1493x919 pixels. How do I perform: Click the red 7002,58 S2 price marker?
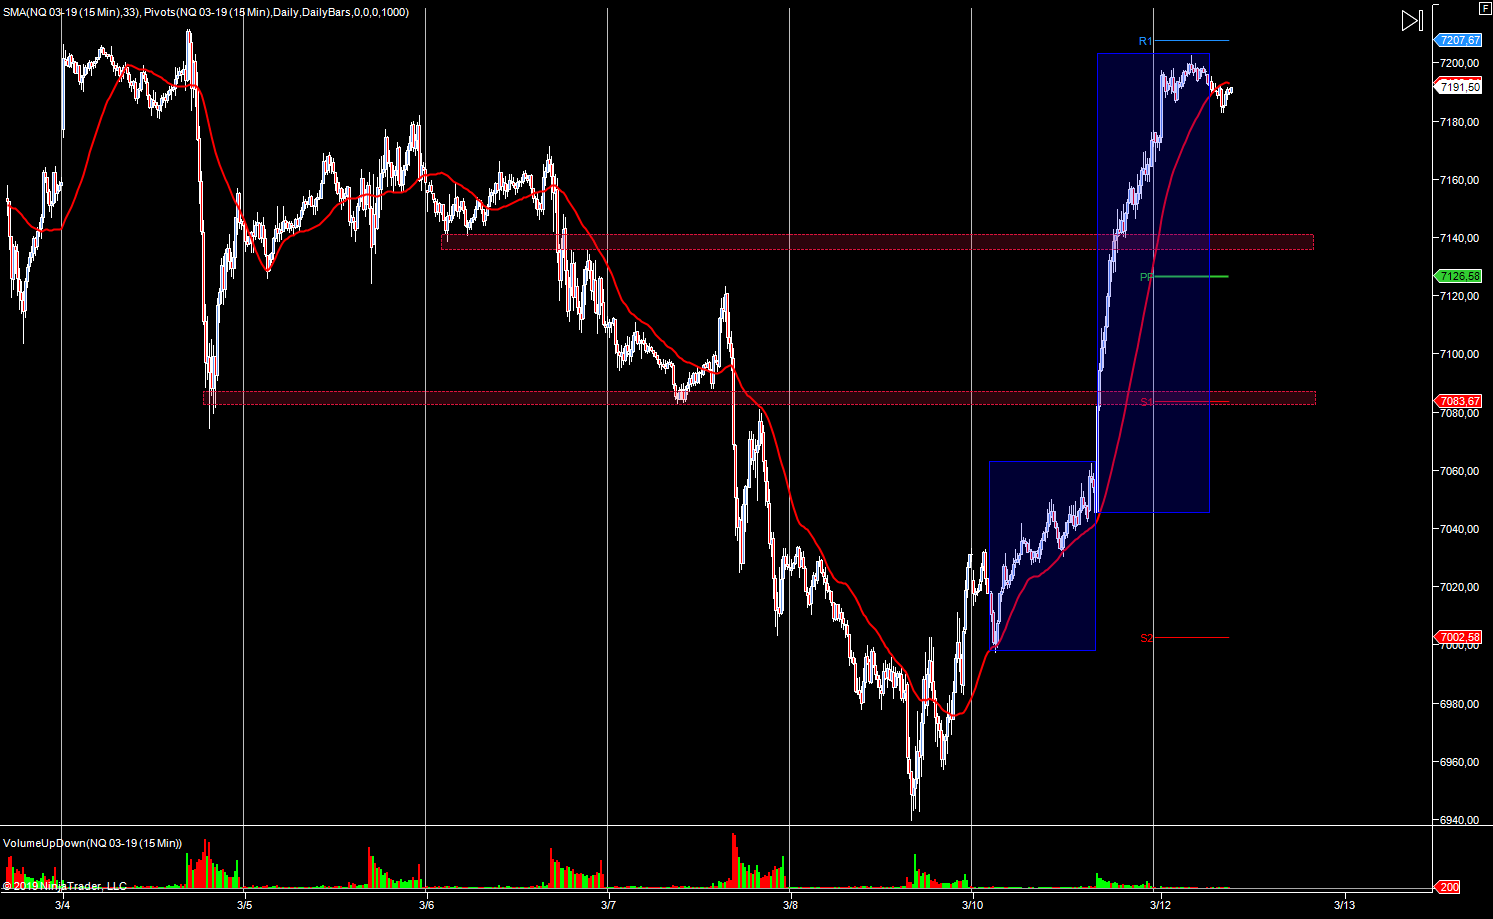coord(1458,637)
